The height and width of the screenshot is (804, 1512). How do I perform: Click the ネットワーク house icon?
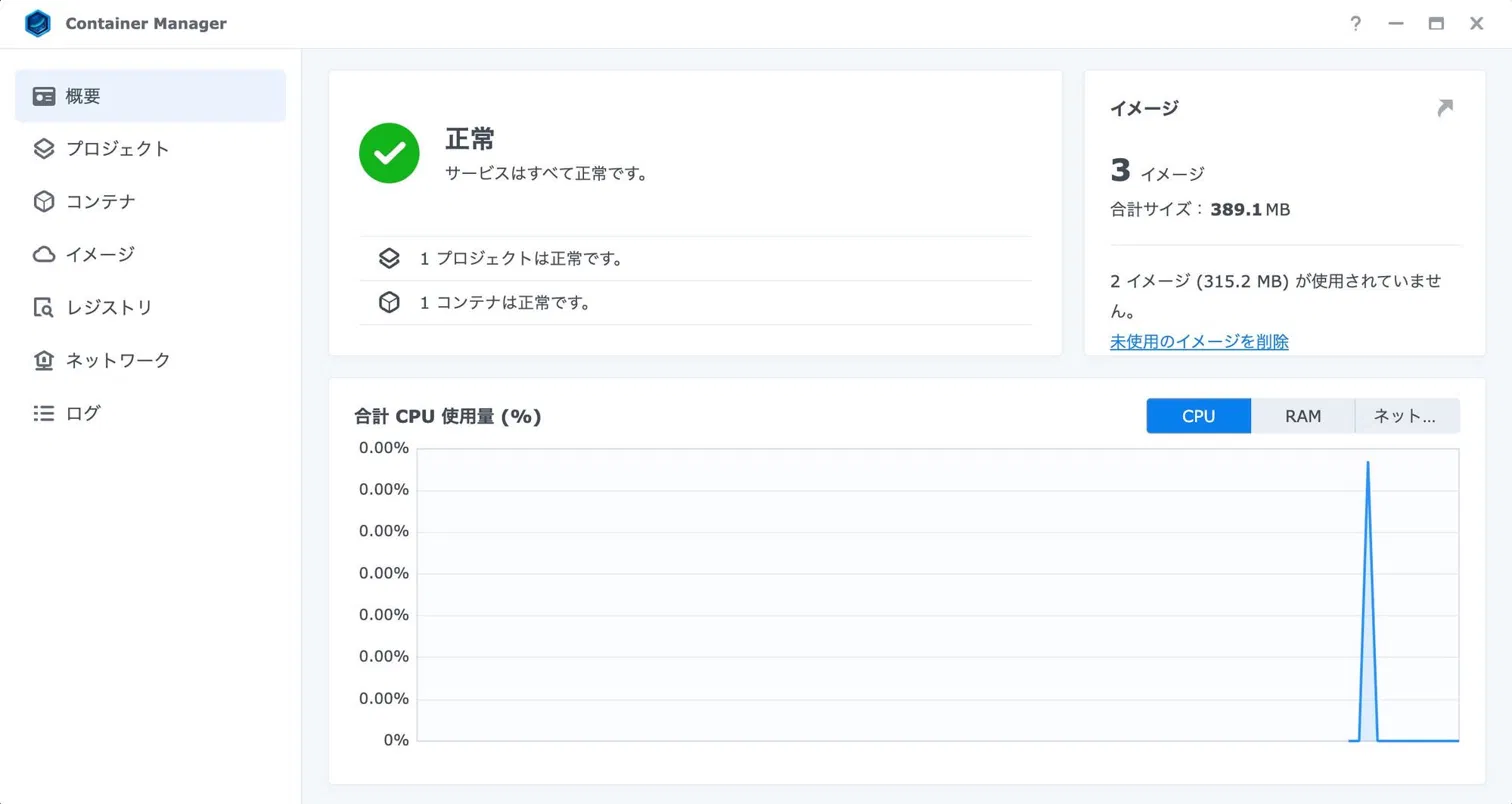[x=44, y=360]
